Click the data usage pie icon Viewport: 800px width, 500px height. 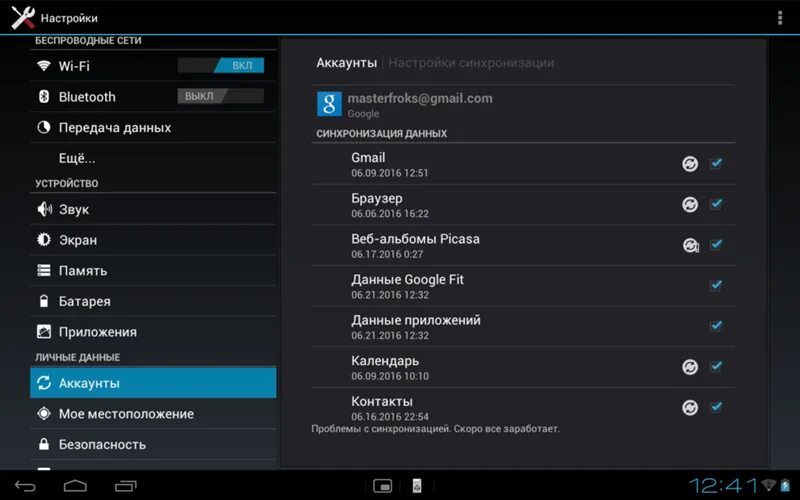[x=44, y=127]
